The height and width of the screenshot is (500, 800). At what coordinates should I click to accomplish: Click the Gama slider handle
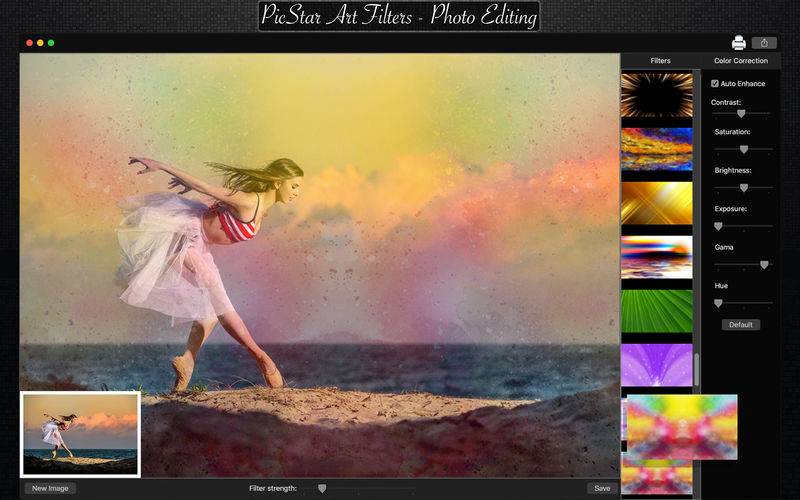(764, 265)
